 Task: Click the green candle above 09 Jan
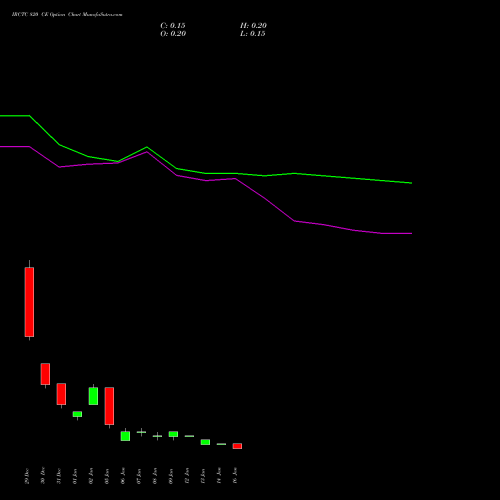pyautogui.click(x=173, y=434)
